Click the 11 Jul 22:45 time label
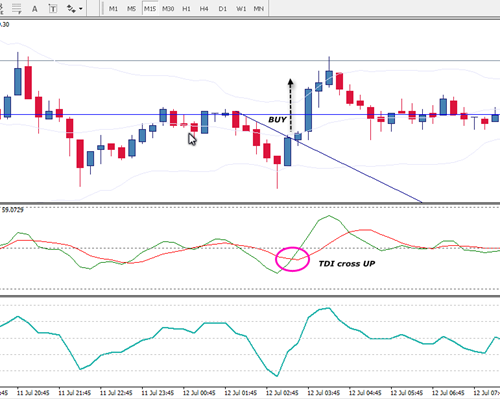 pos(116,393)
